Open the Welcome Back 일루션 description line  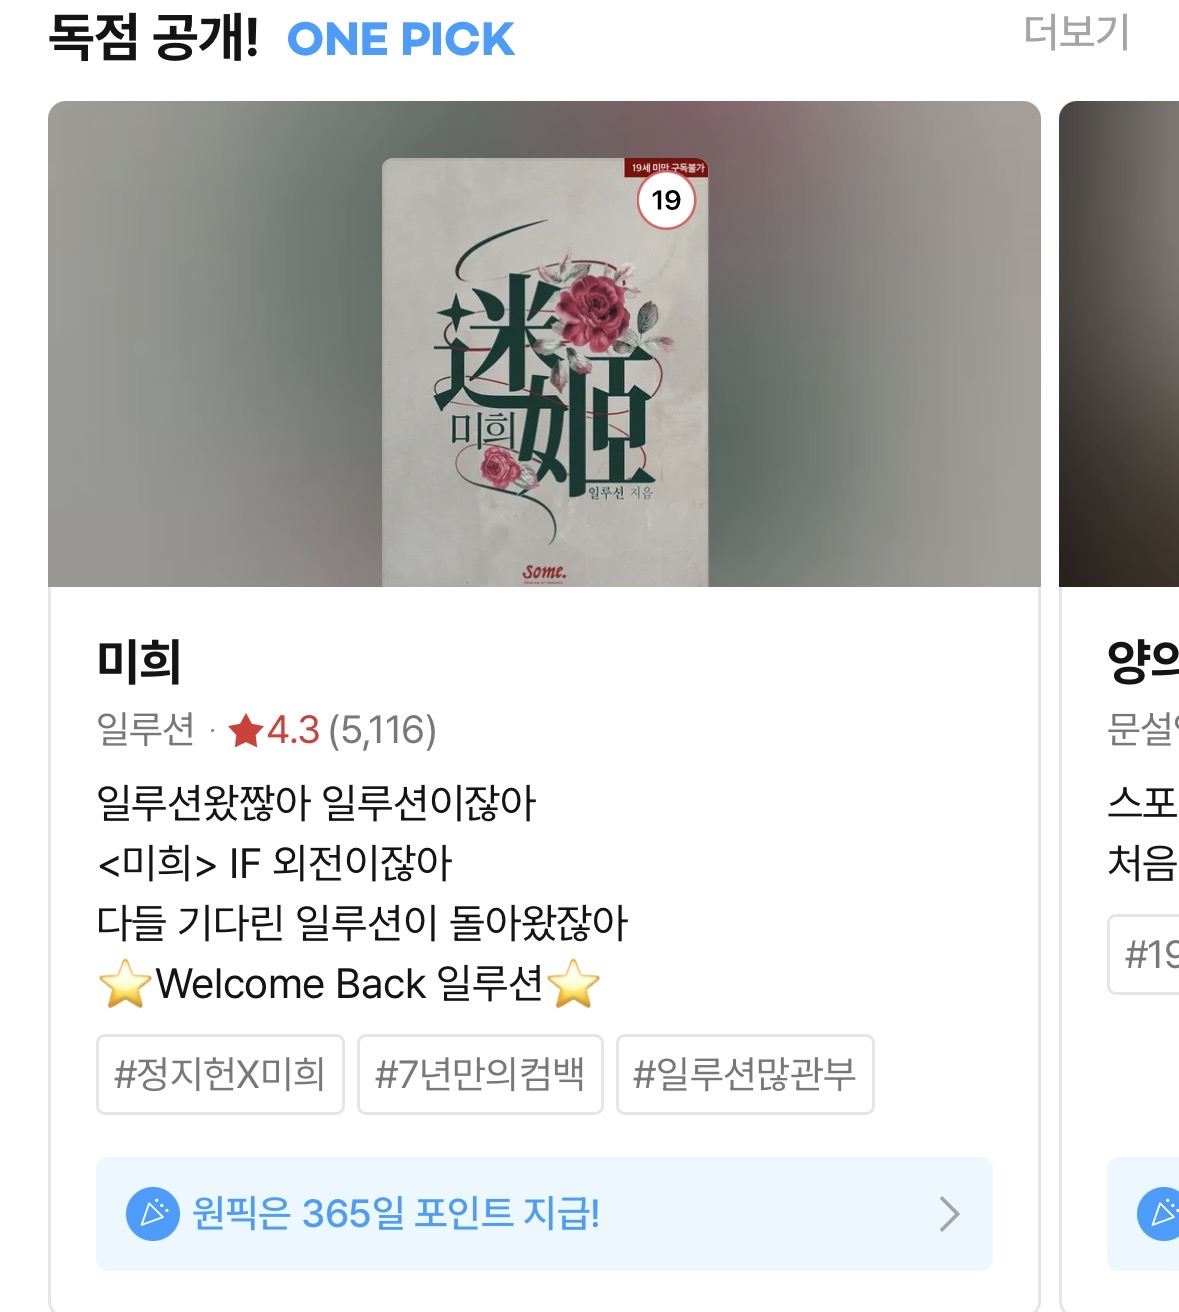[349, 984]
